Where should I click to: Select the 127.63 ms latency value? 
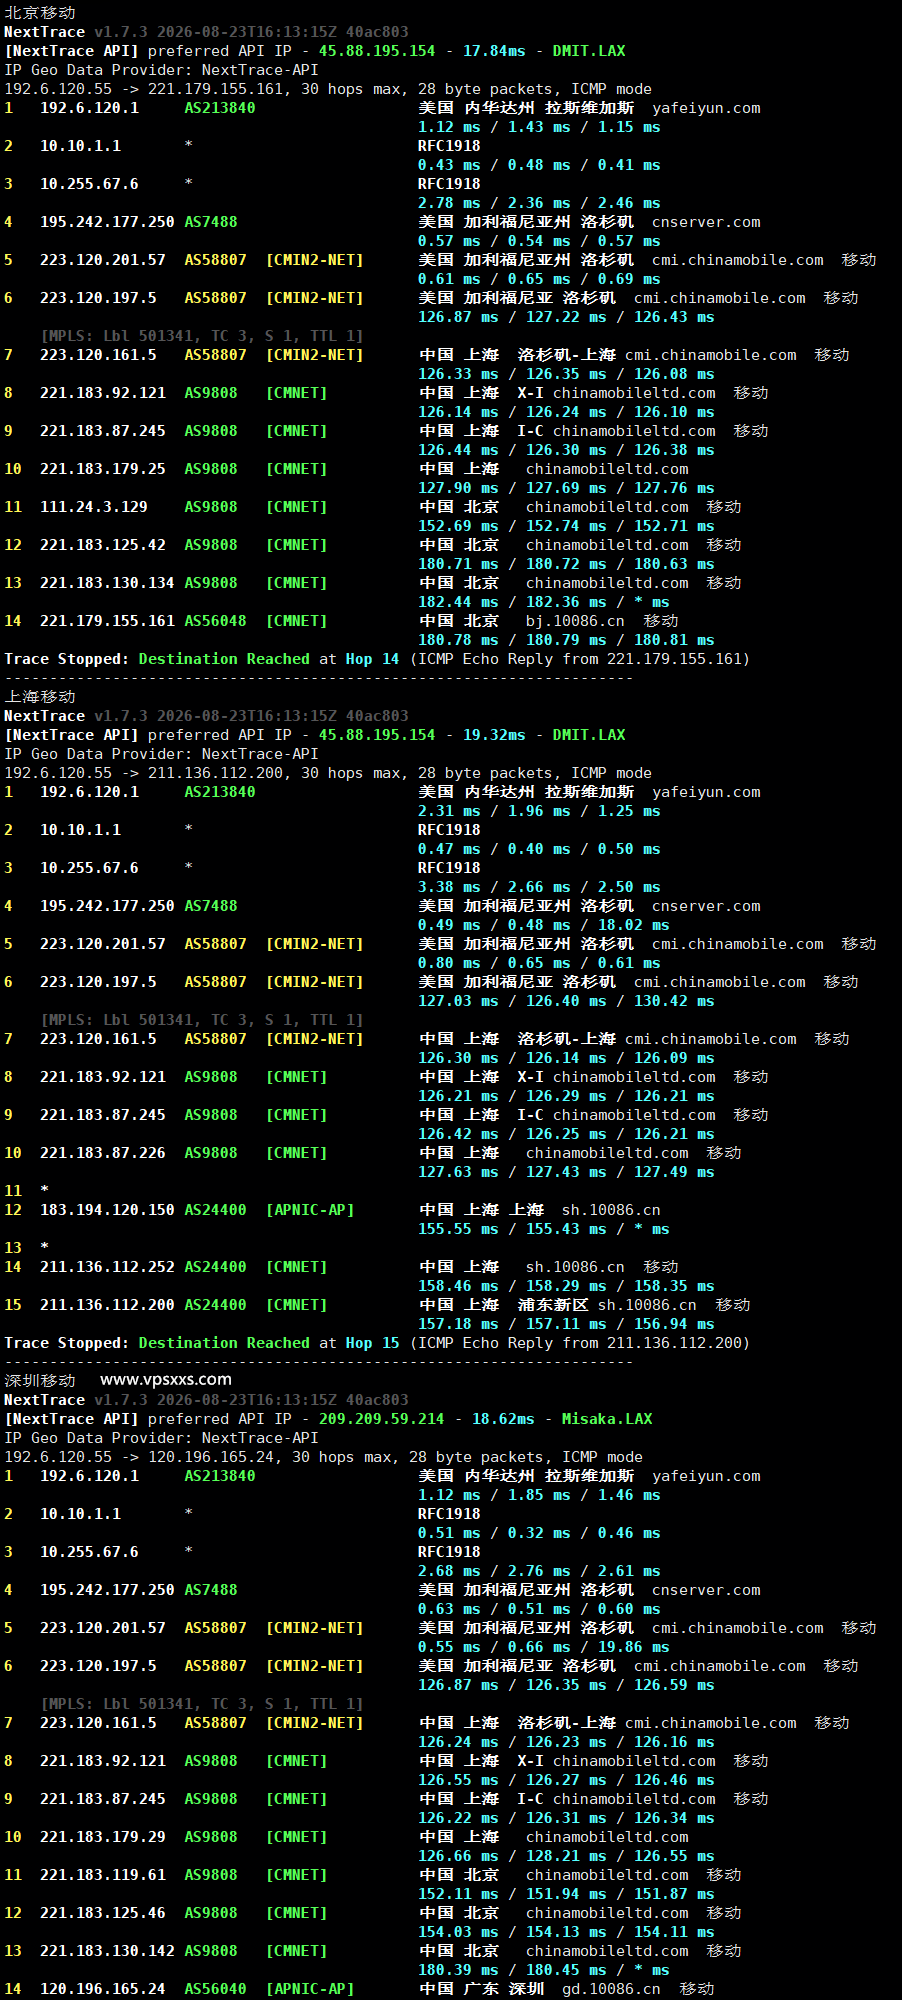point(458,1172)
